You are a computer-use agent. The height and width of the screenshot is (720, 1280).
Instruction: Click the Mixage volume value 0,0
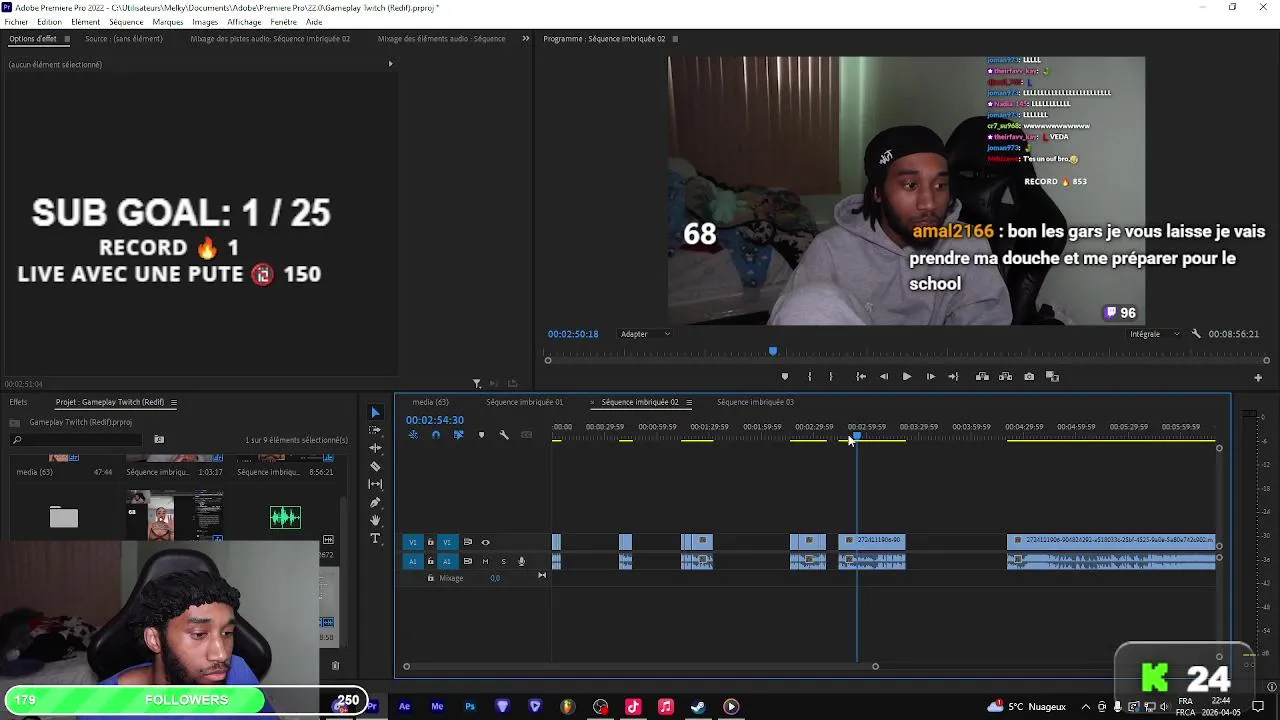[x=495, y=578]
